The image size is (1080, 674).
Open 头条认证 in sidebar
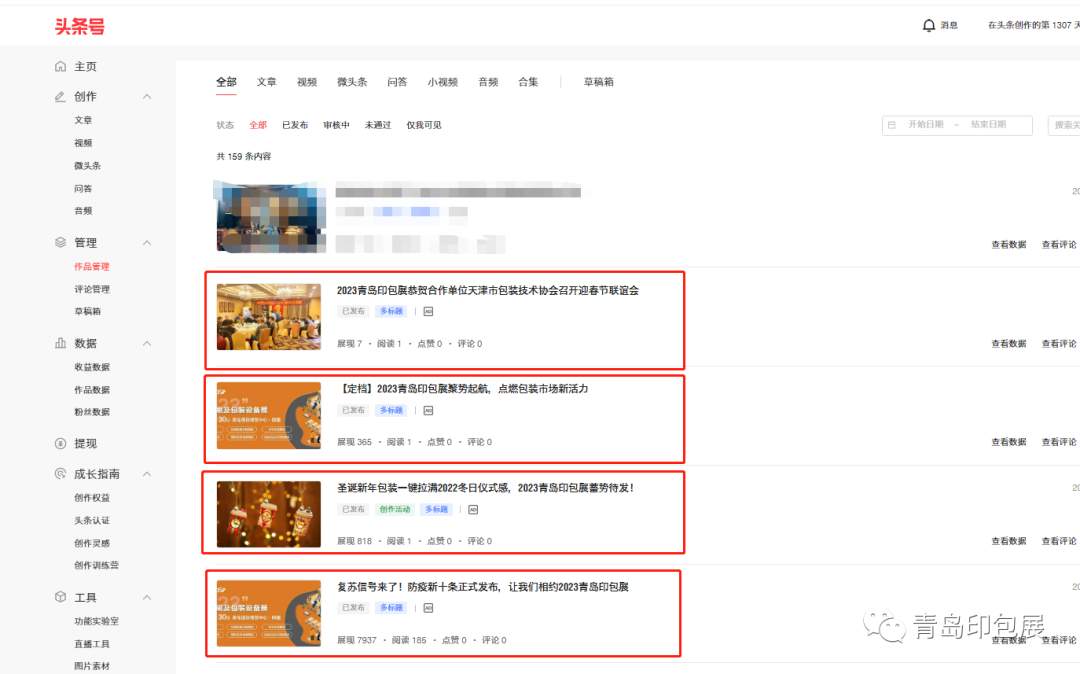tap(92, 520)
